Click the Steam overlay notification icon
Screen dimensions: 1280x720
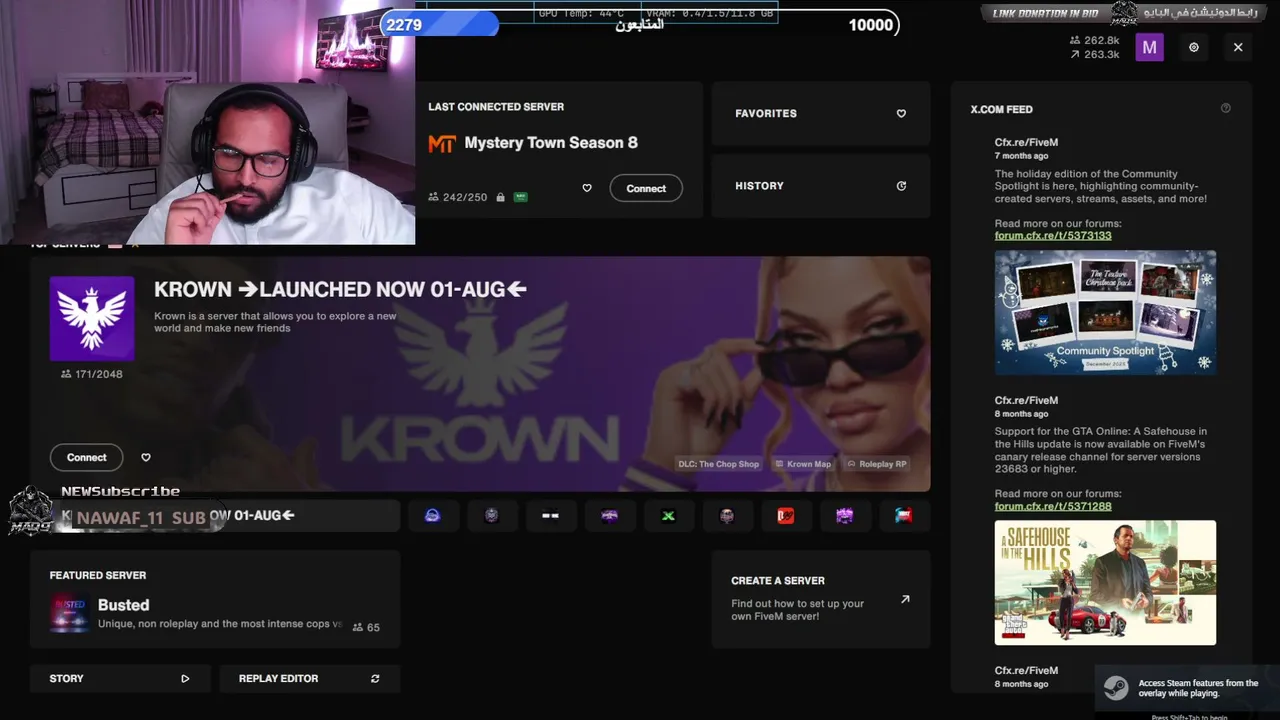[1116, 688]
